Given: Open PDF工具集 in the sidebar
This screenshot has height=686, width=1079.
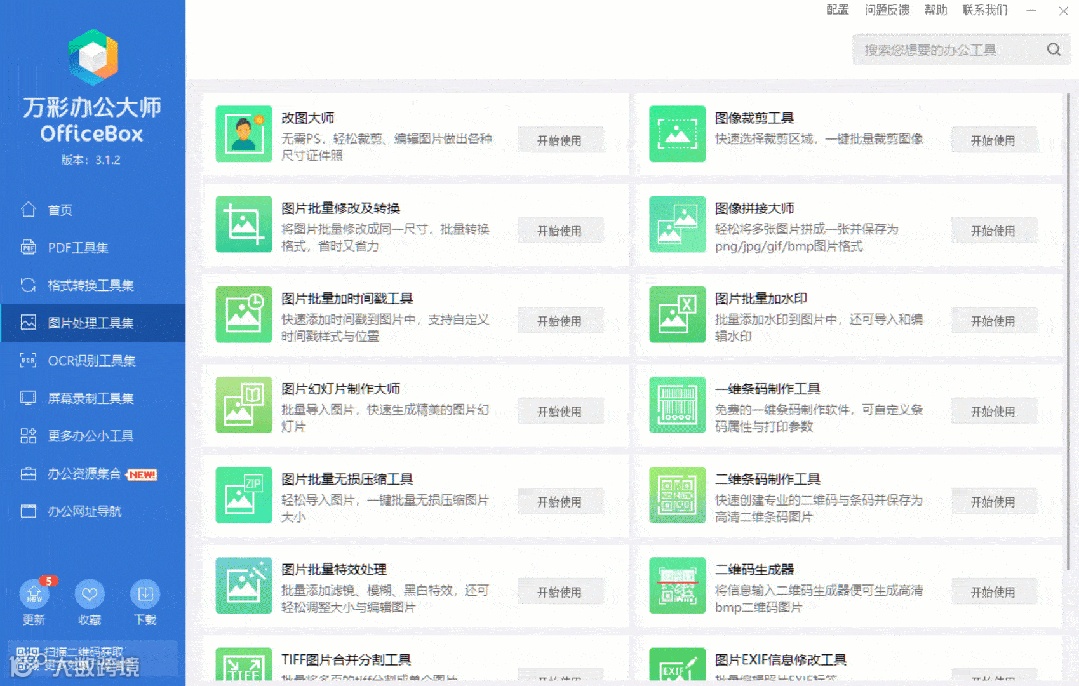Looking at the screenshot, I should tap(92, 248).
